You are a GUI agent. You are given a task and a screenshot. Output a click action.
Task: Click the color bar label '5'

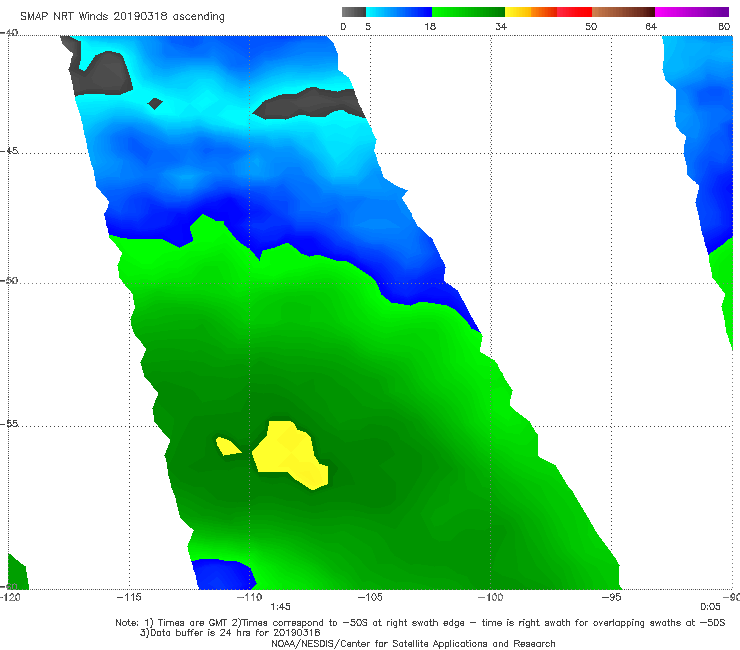pyautogui.click(x=368, y=26)
